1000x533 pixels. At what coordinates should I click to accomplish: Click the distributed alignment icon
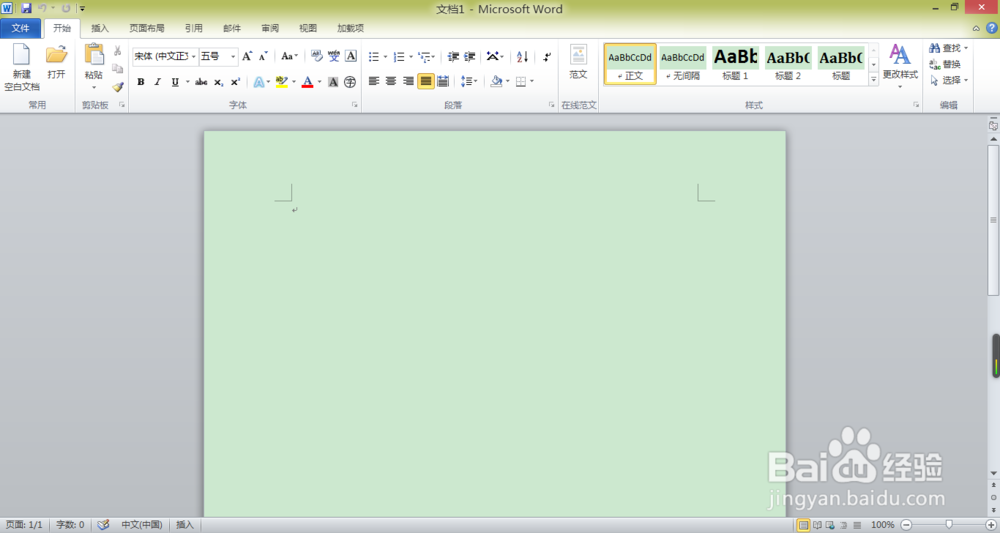(x=443, y=81)
